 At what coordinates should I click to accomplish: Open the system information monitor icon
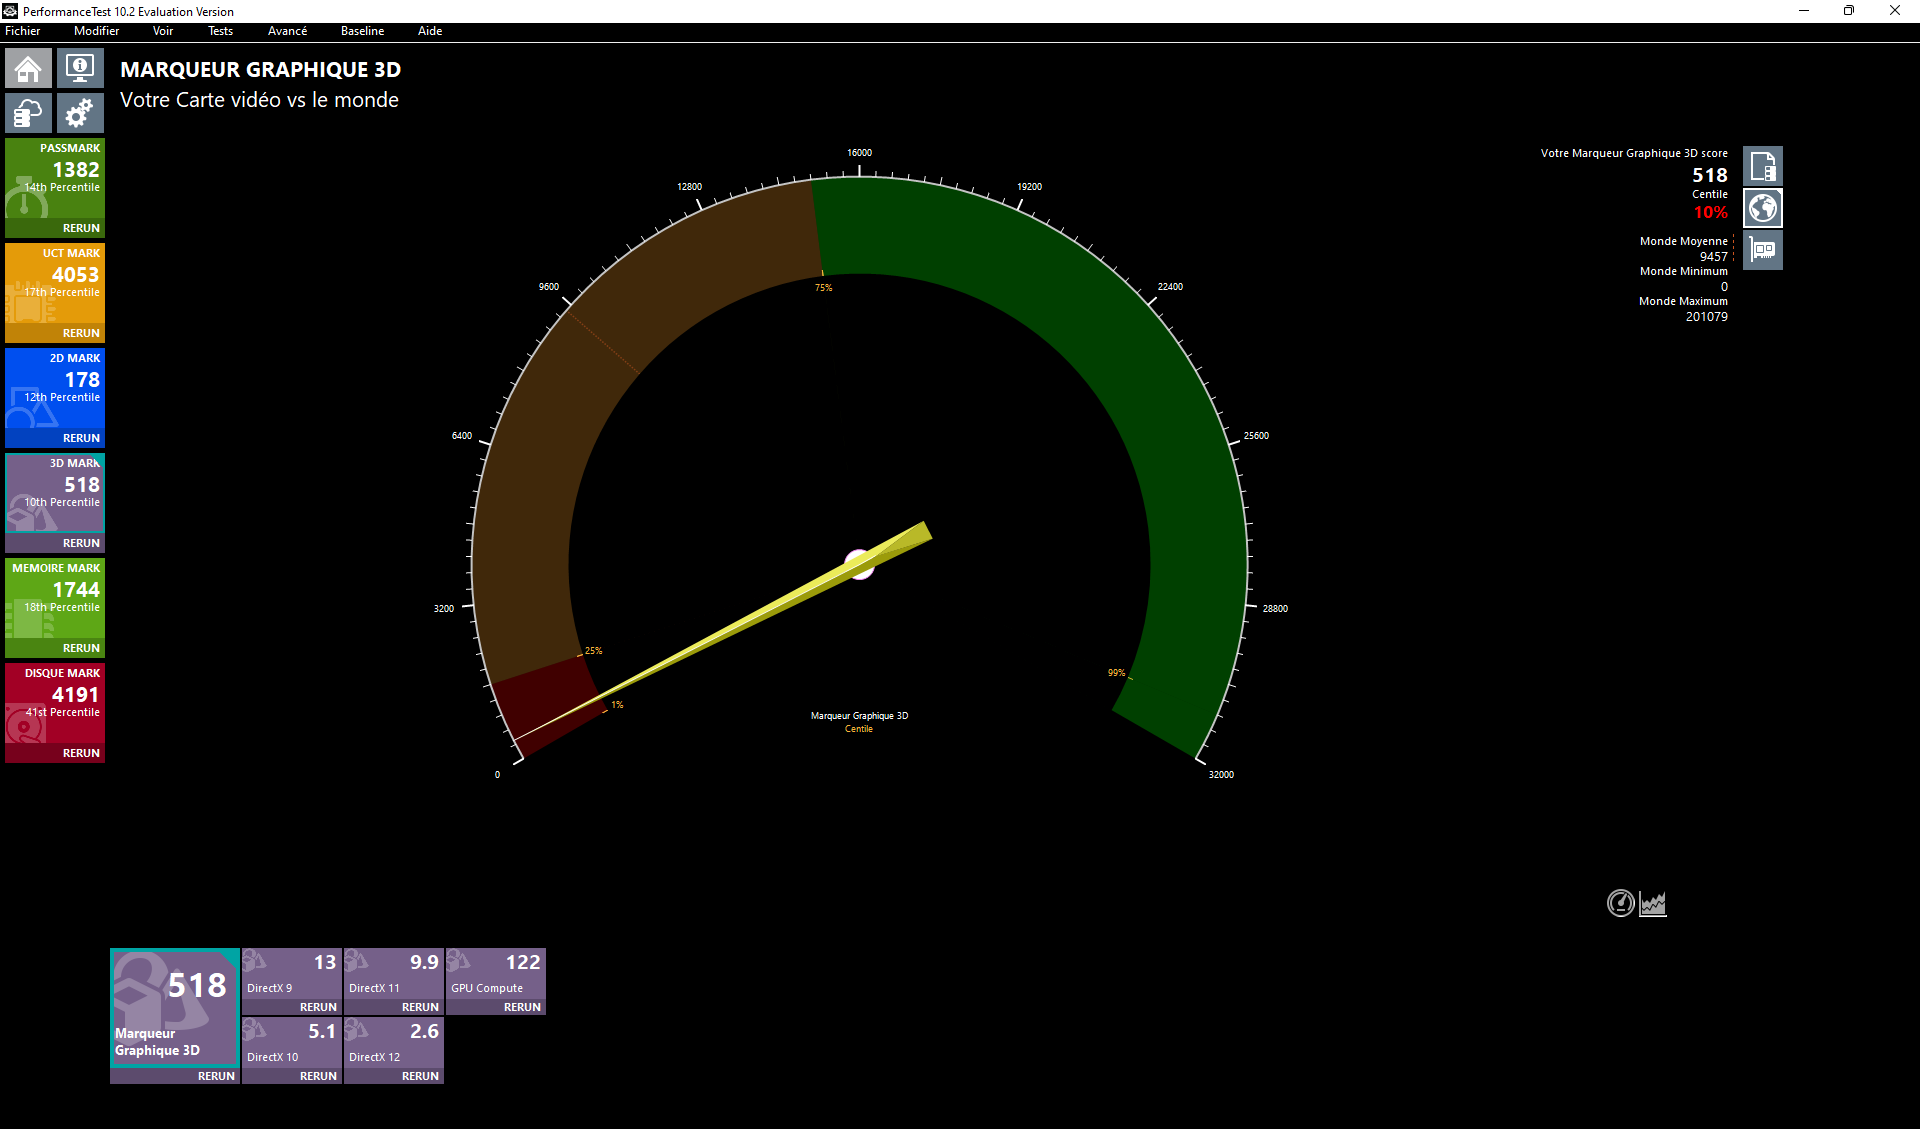pos(80,69)
